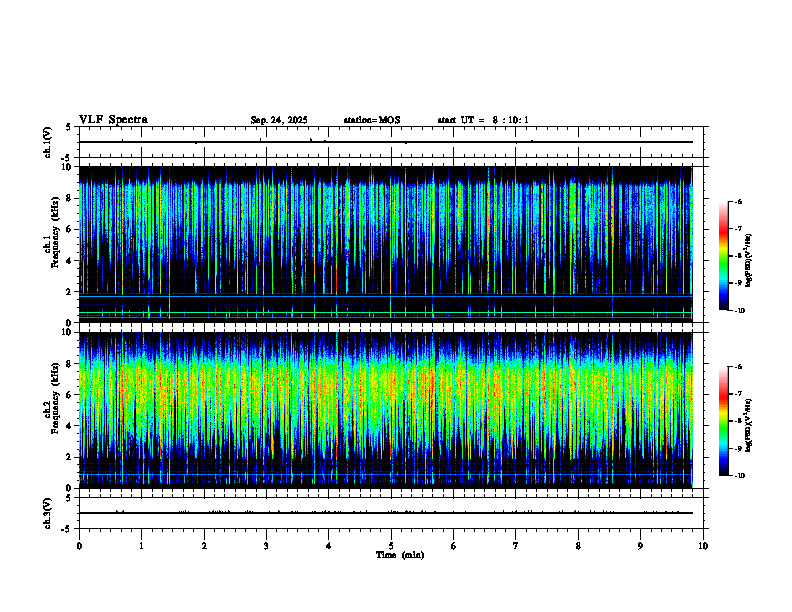Click the ch.2 colorbar '-7' tick label
792x612 pixels.
pyautogui.click(x=738, y=394)
